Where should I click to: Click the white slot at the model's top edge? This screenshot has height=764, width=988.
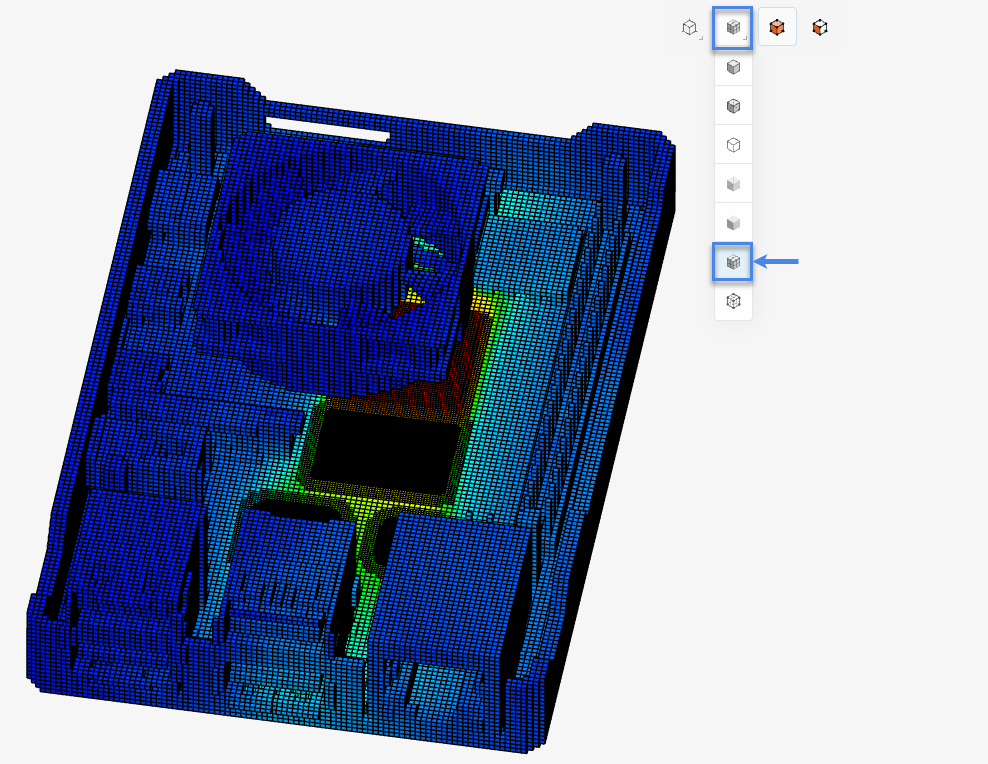click(328, 128)
